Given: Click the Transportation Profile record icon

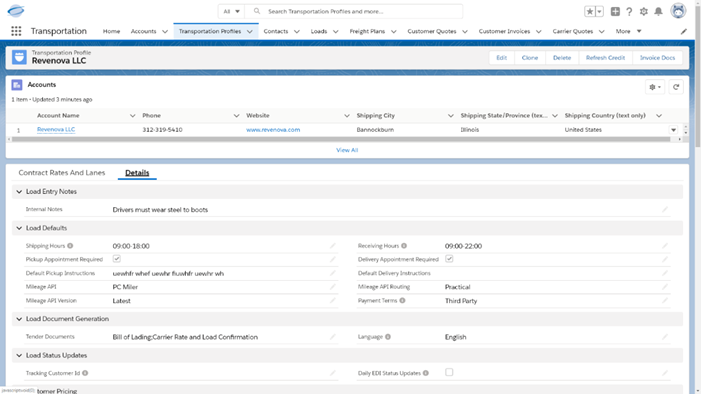Looking at the screenshot, I should tap(19, 57).
